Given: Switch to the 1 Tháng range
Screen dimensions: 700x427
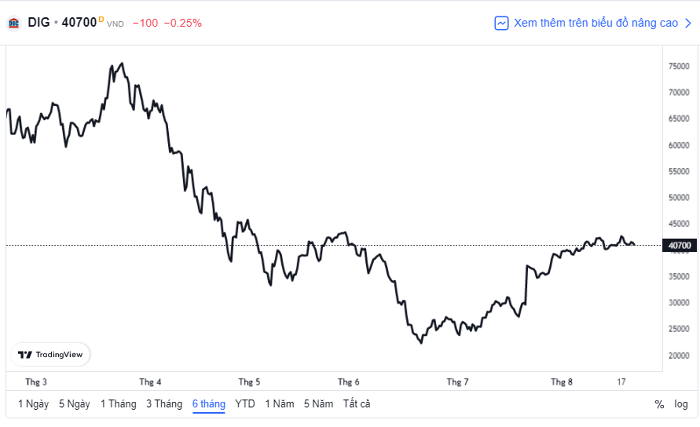Looking at the screenshot, I should [118, 404].
